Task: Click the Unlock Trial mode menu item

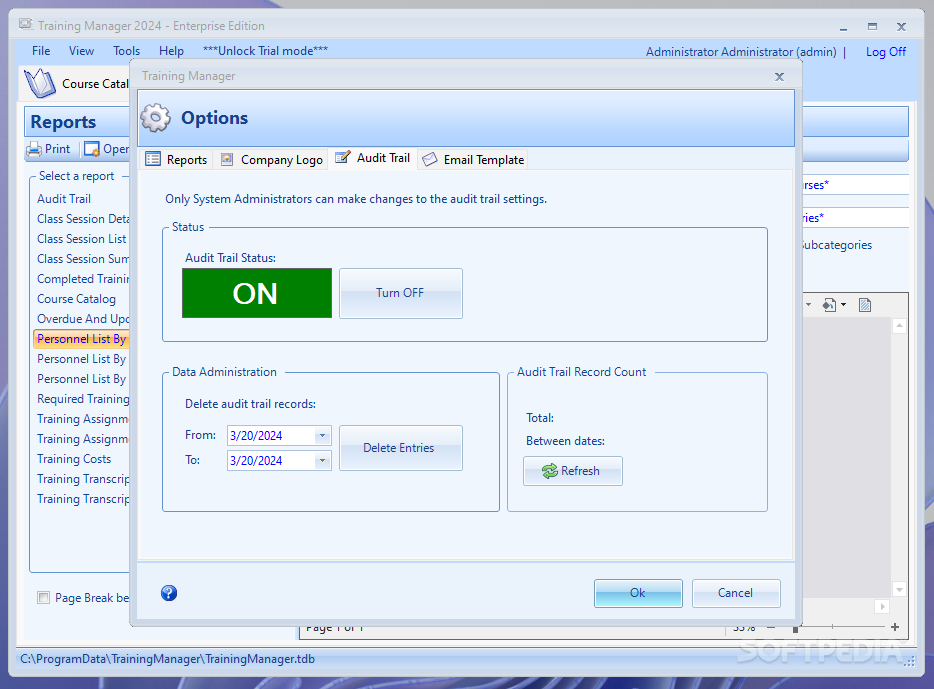Action: click(x=265, y=51)
